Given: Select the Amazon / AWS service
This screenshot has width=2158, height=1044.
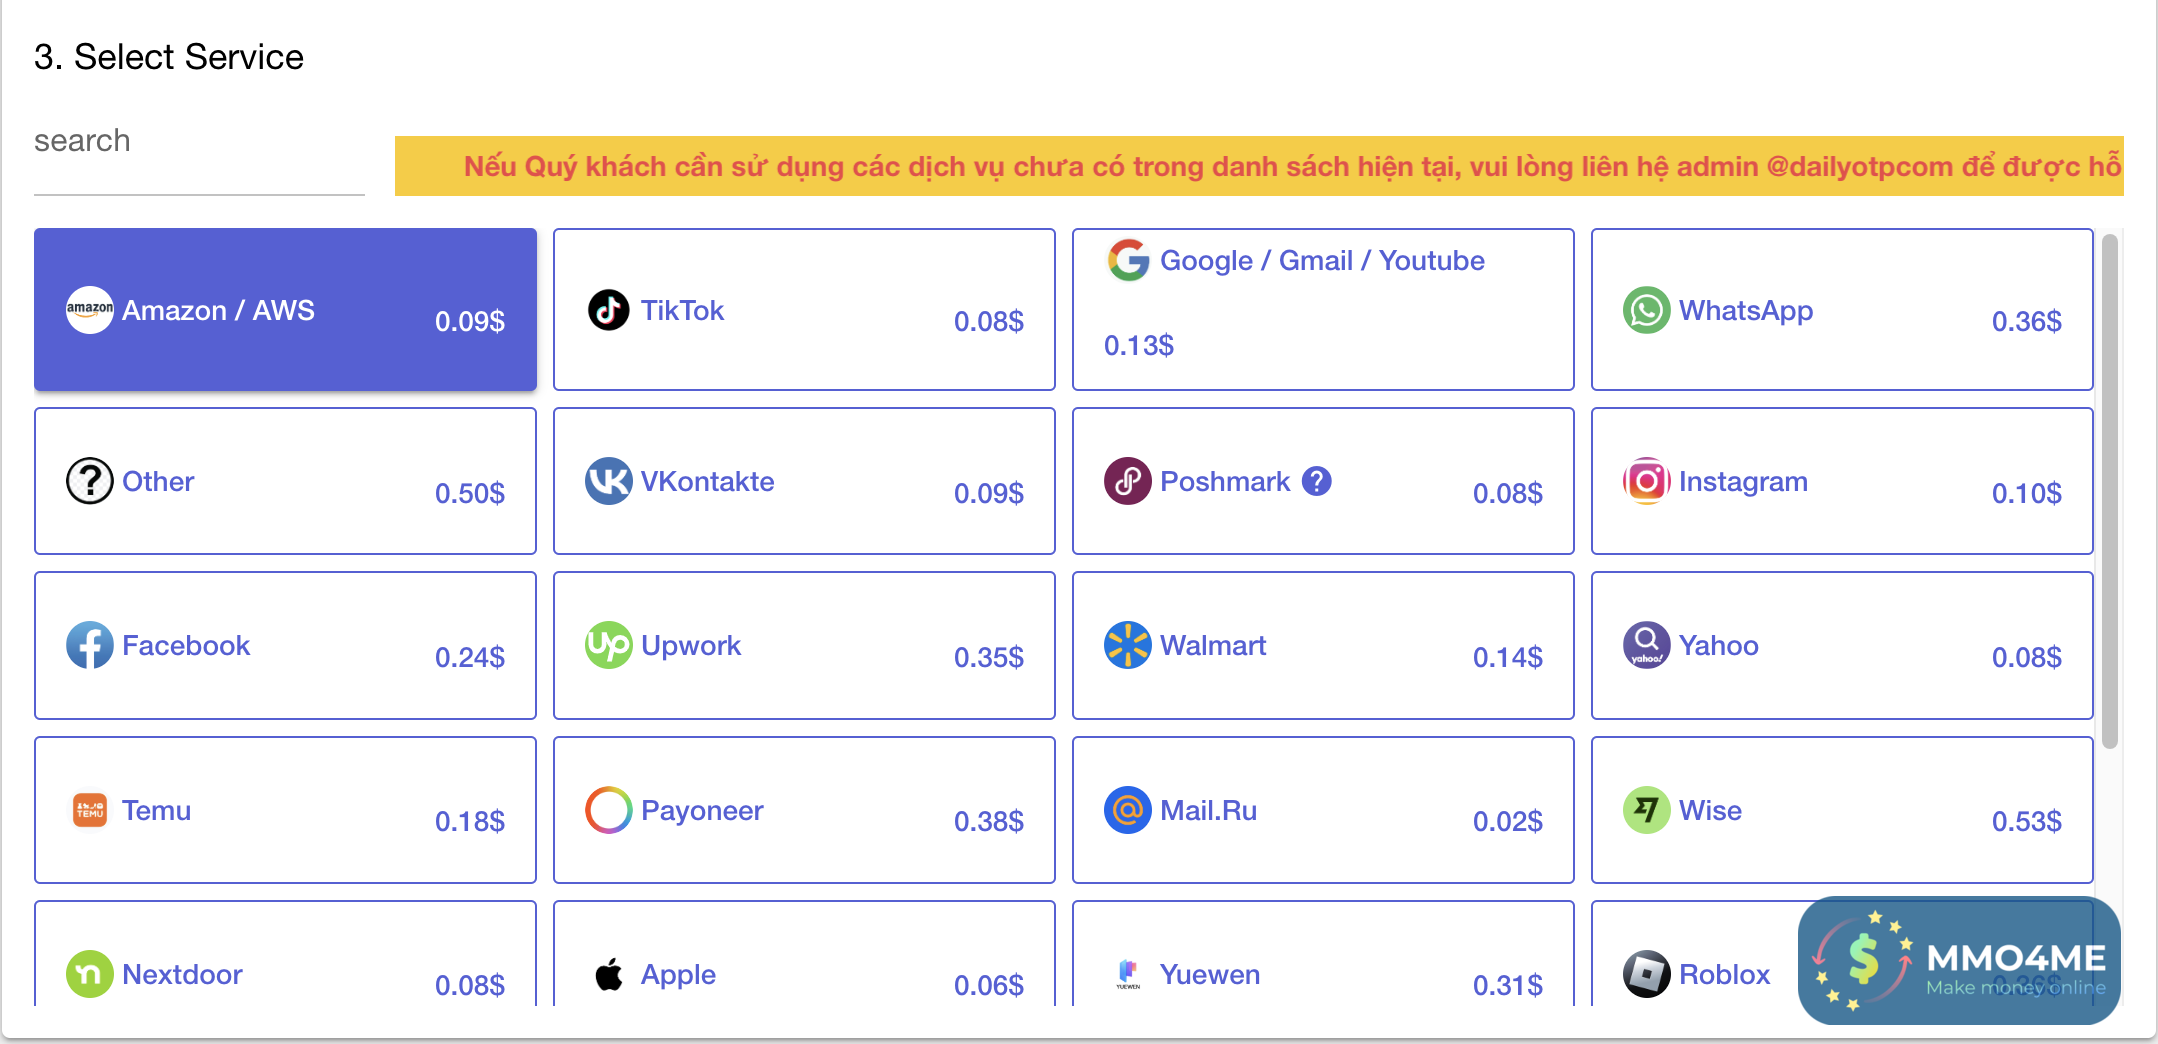Looking at the screenshot, I should tap(285, 310).
